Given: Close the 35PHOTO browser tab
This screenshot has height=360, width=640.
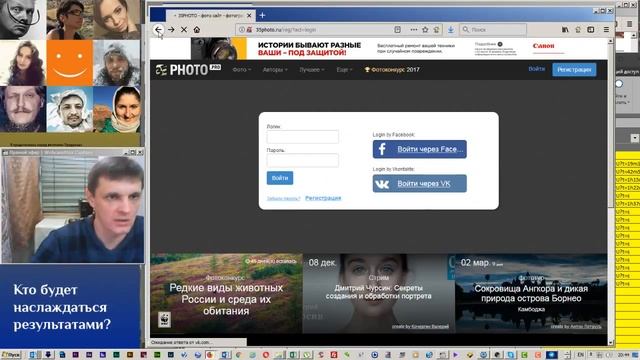Looking at the screenshot, I should click(x=249, y=16).
